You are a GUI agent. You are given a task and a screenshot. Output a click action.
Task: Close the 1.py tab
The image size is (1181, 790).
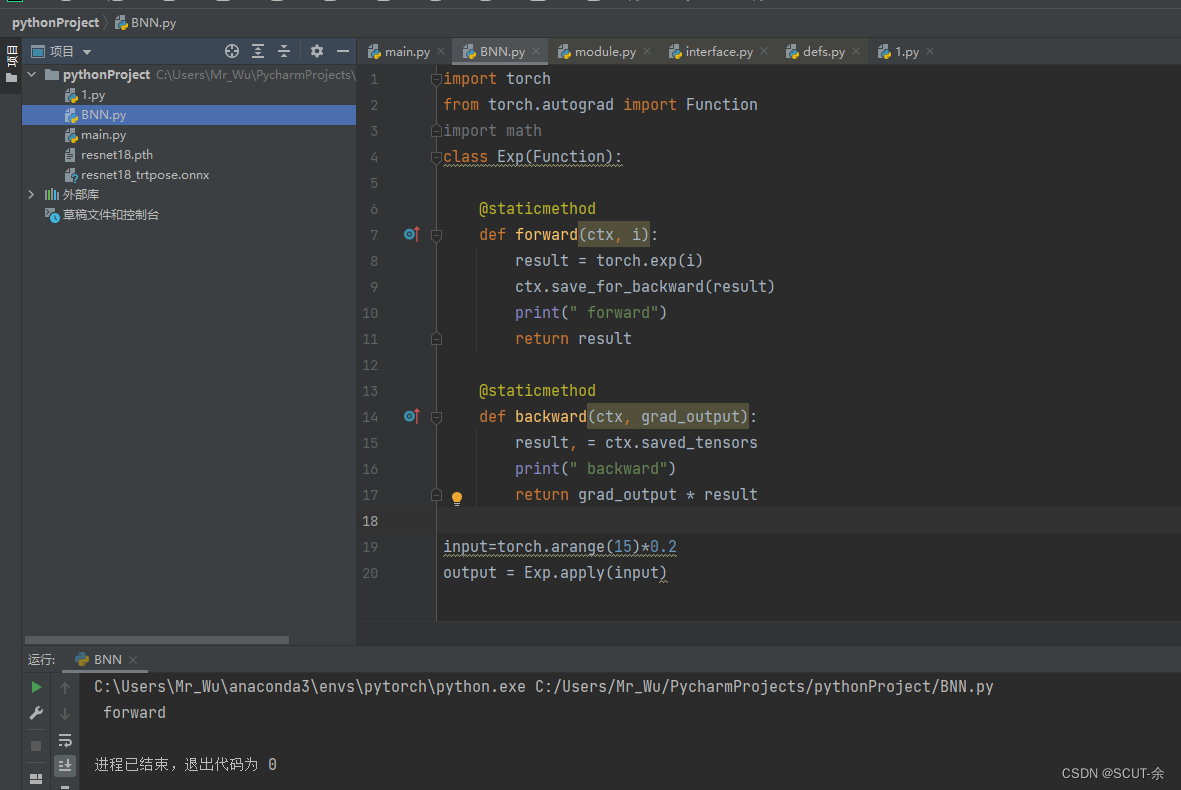coord(930,51)
